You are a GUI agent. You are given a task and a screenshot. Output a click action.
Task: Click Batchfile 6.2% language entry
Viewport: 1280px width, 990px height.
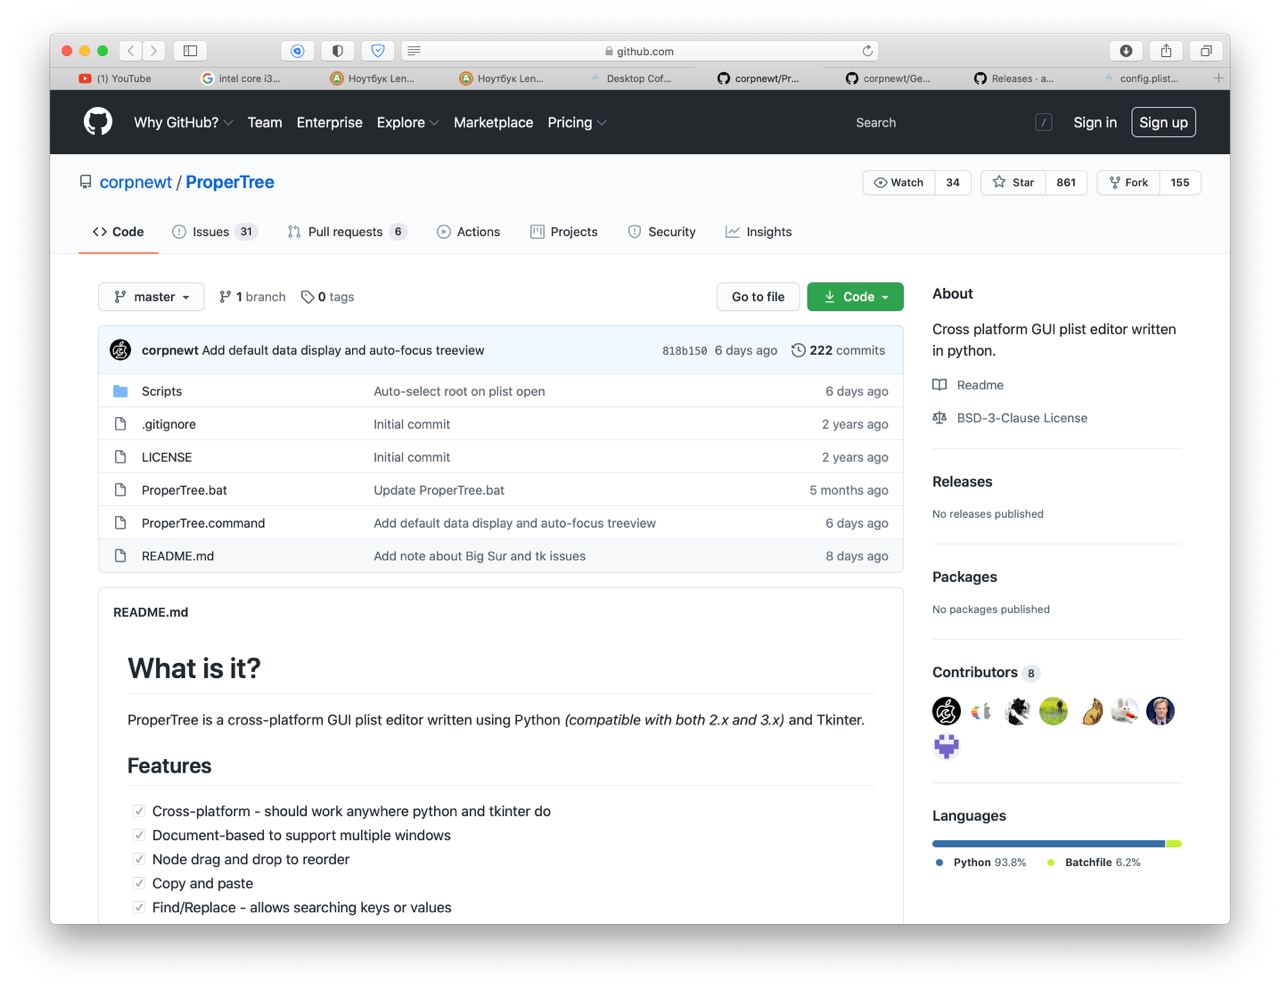1093,862
